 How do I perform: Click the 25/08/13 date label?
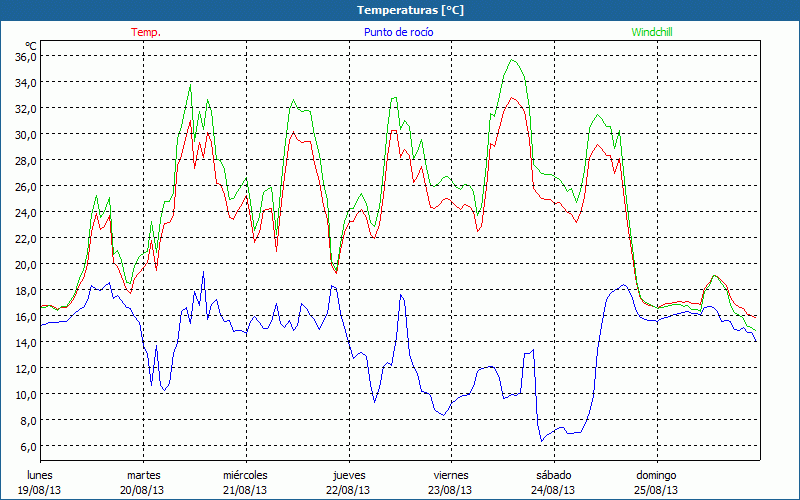656,490
